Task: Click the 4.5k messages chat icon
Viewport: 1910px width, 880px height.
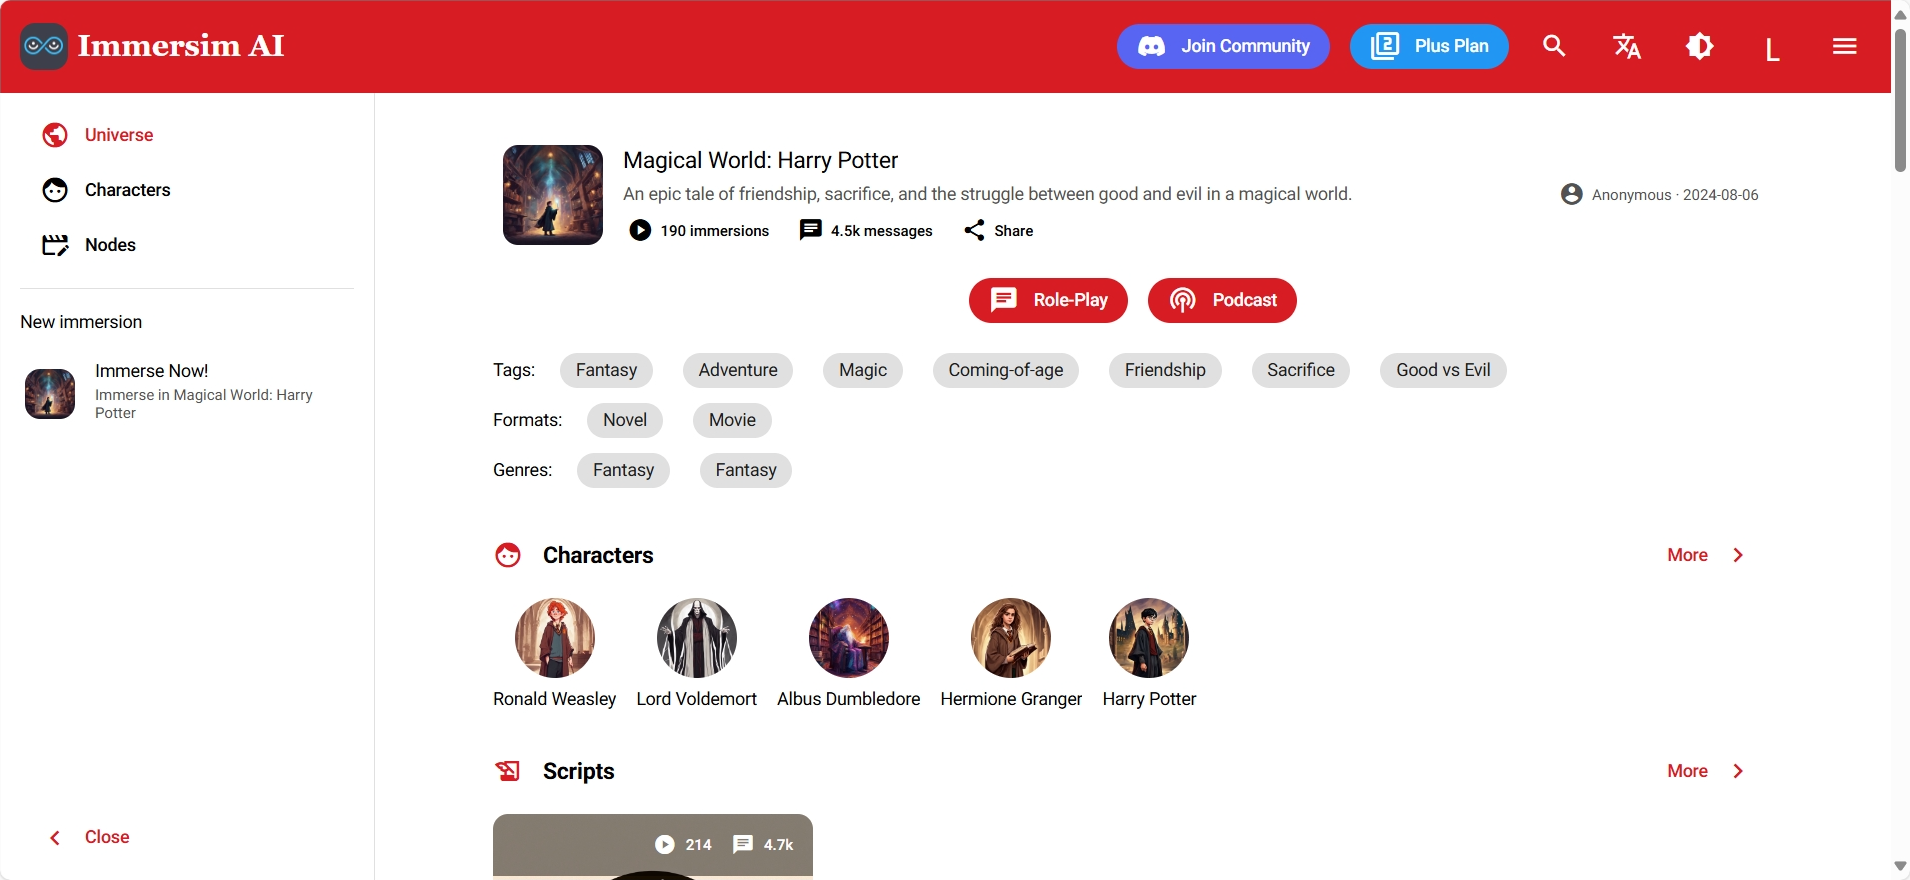Action: 811,231
